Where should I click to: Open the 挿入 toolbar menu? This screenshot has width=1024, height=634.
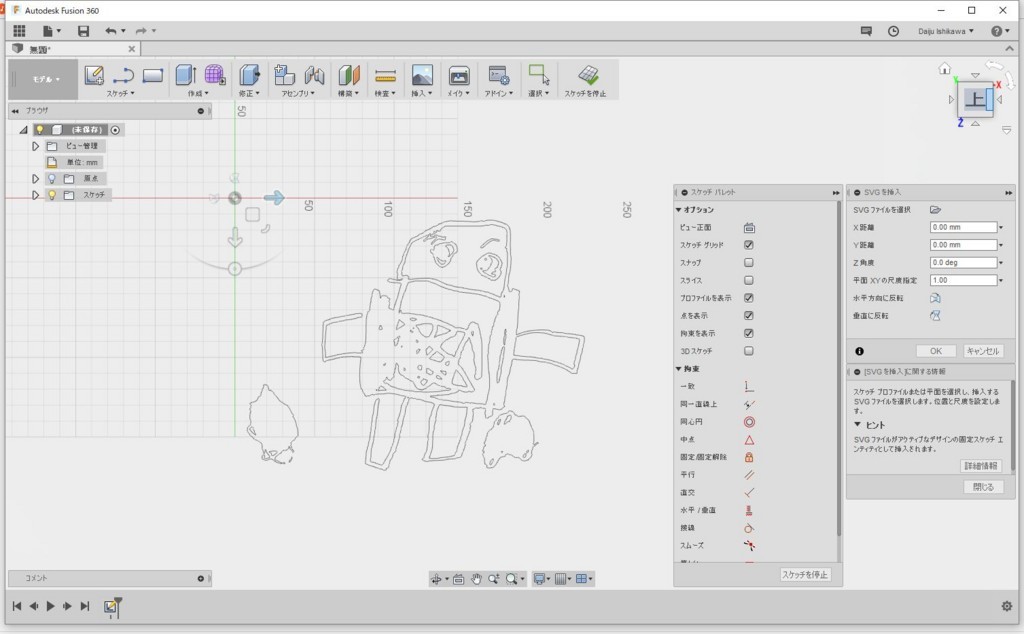(x=422, y=93)
